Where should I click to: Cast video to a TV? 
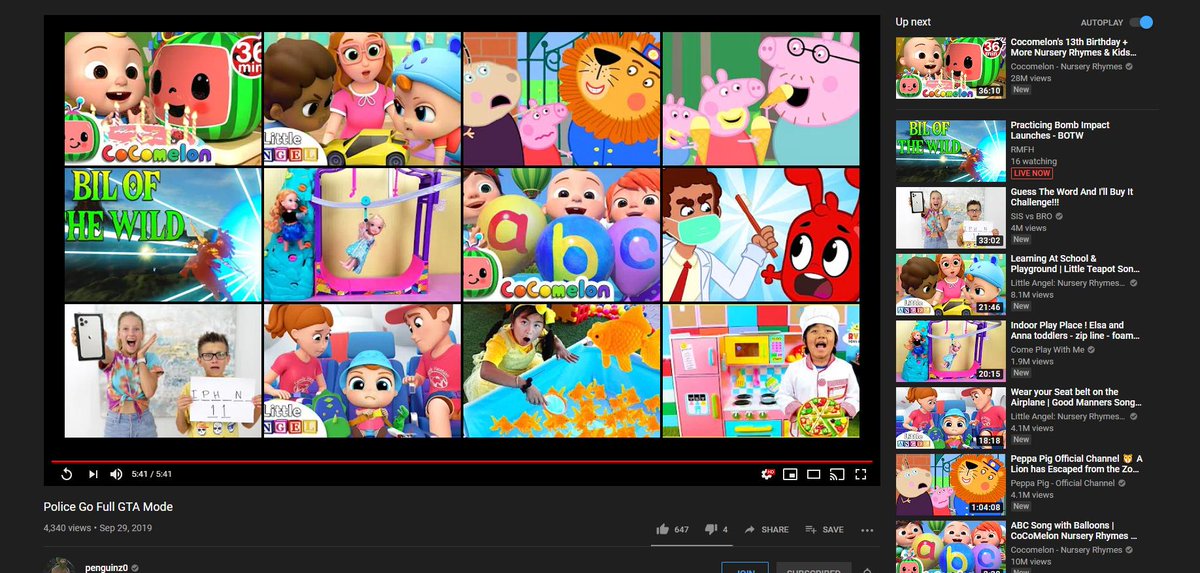837,474
